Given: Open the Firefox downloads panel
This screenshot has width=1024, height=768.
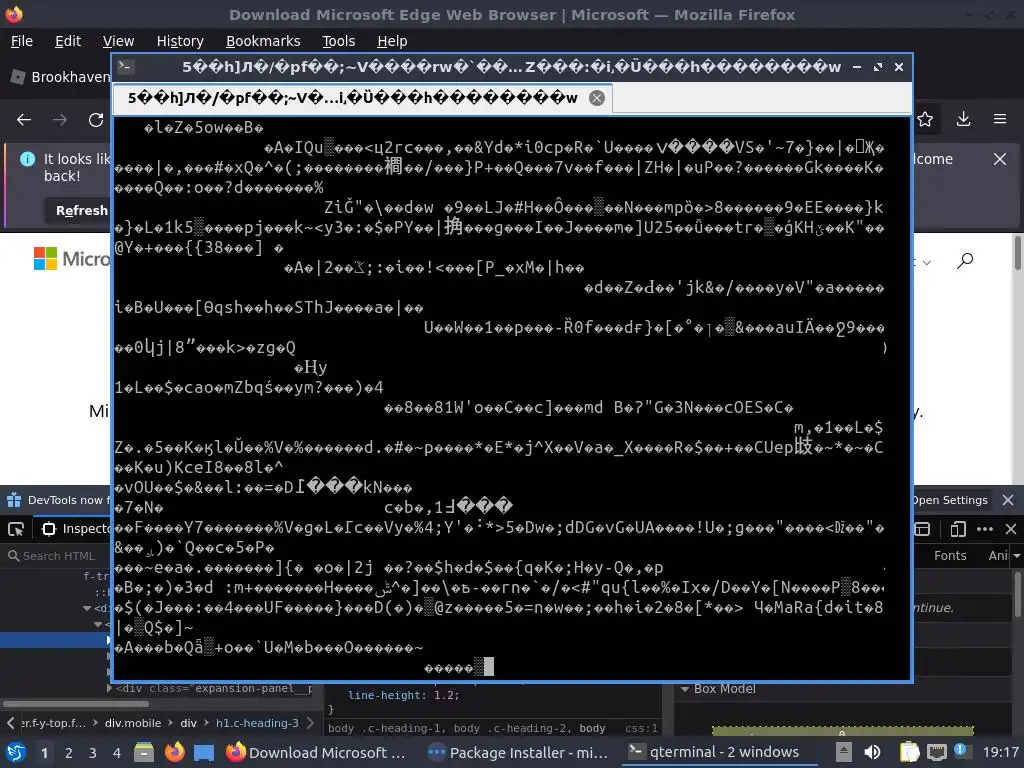Looking at the screenshot, I should tap(963, 119).
